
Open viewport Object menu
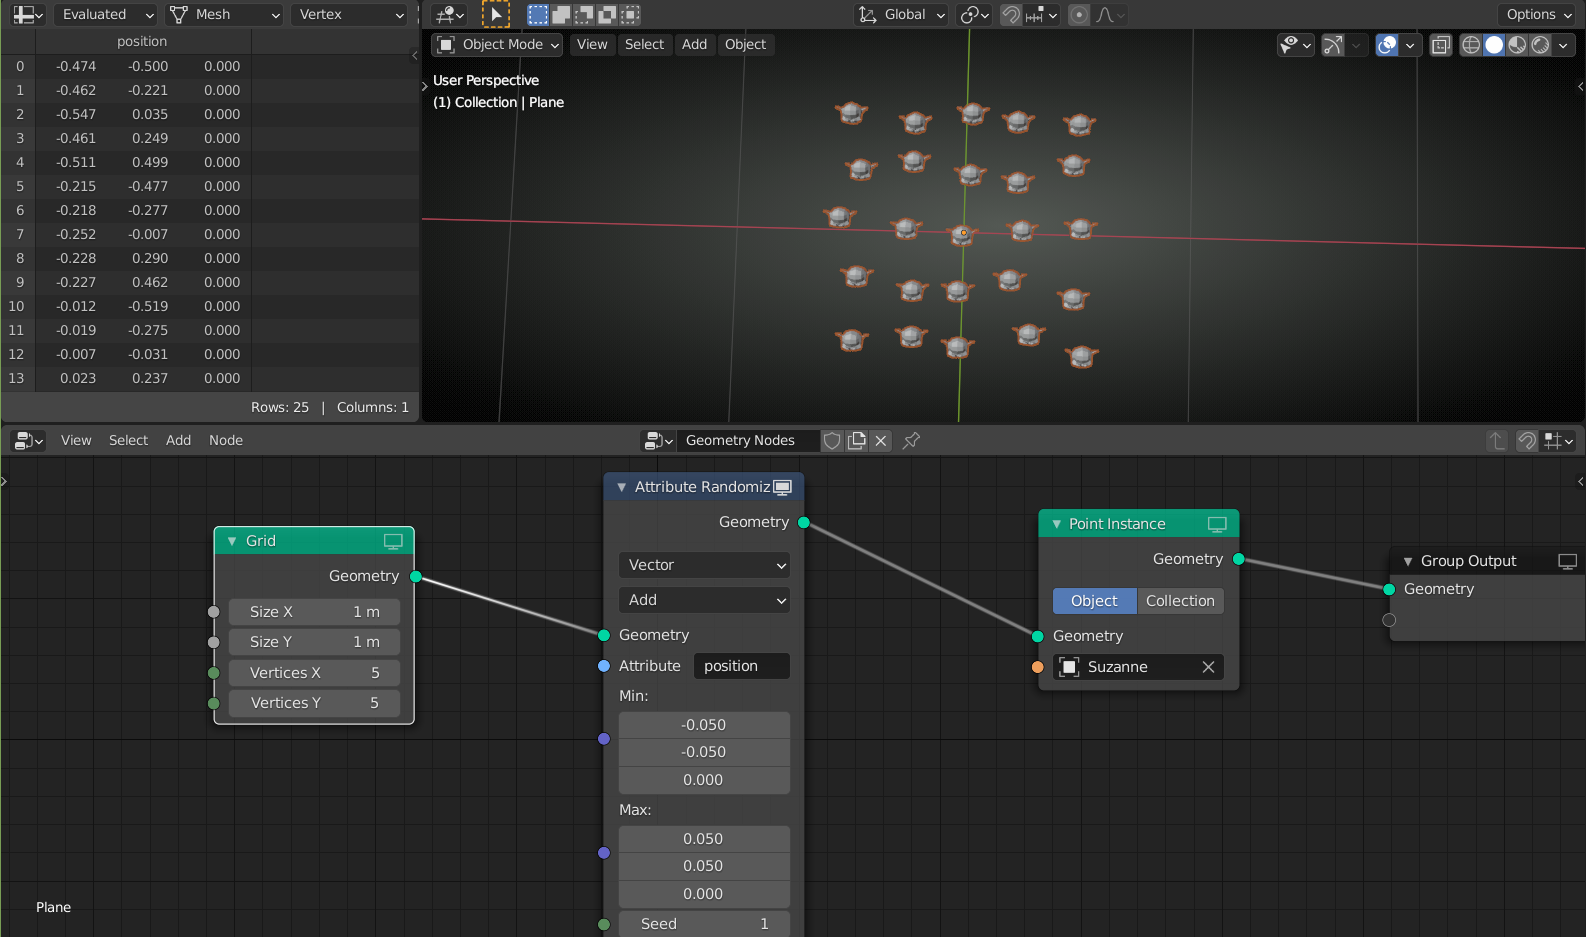(745, 45)
